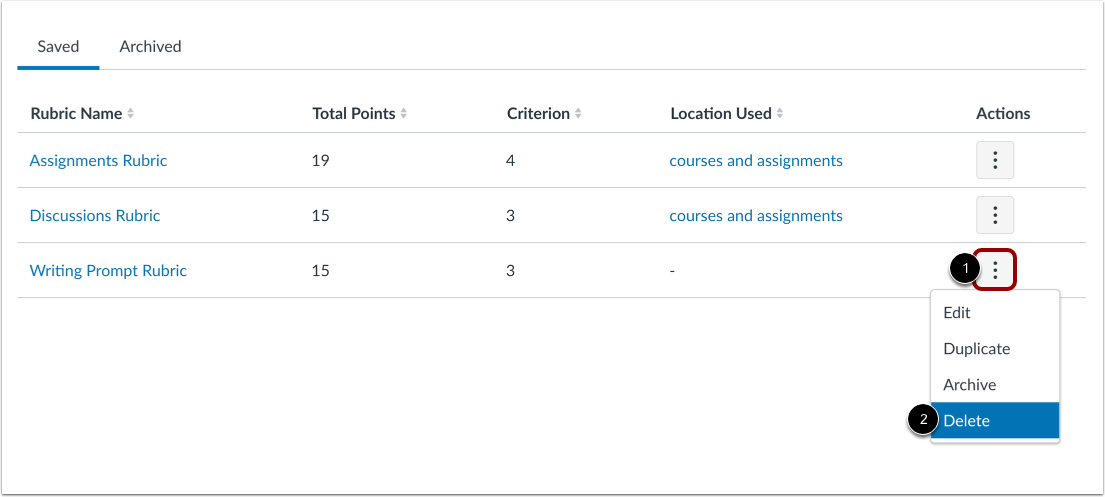The width and height of the screenshot is (1105, 497).
Task: Open the Assignments Rubric link
Action: click(x=98, y=160)
